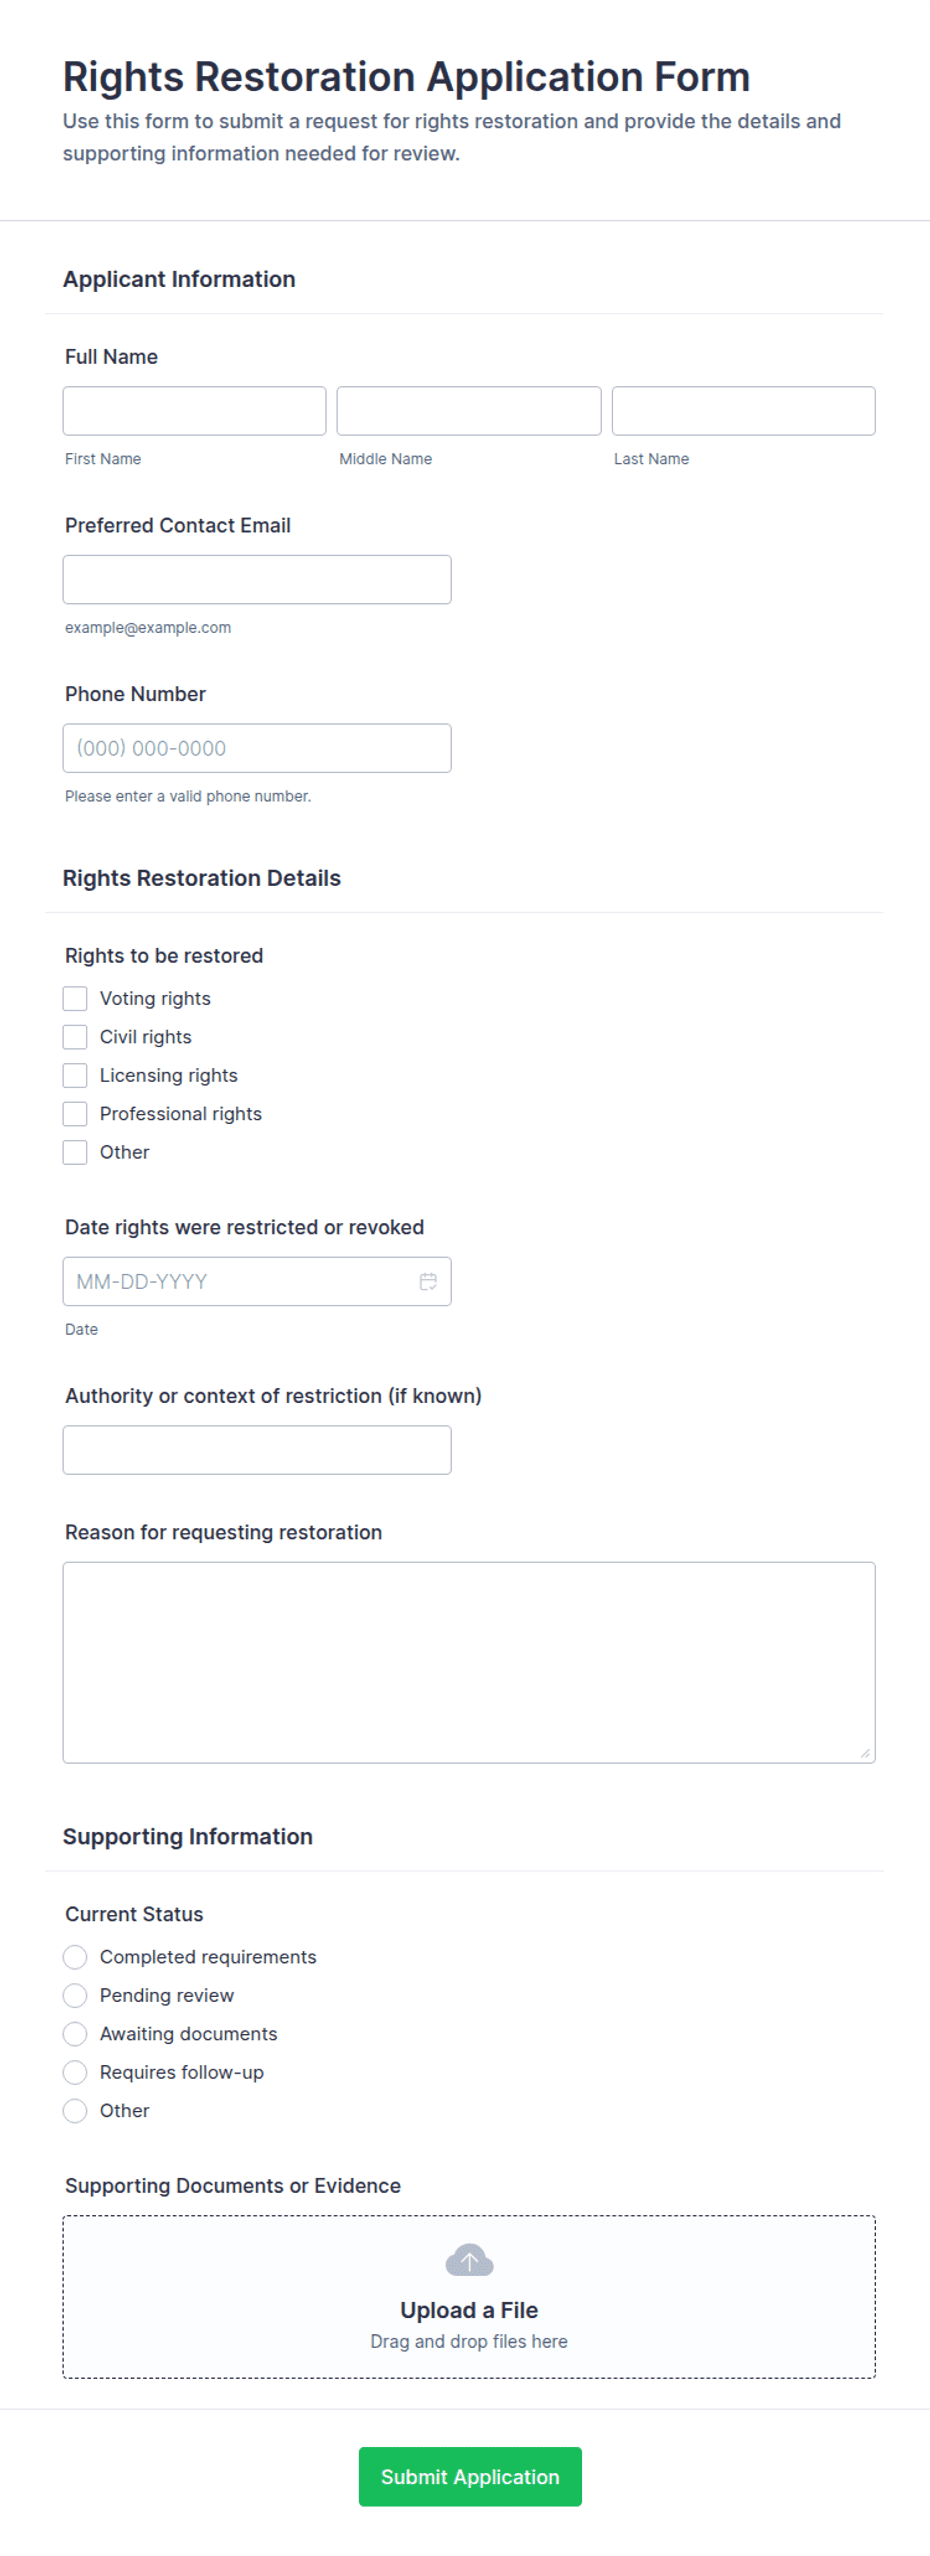Check Other under Rights to be restored
930x2556 pixels.
pyautogui.click(x=75, y=1152)
